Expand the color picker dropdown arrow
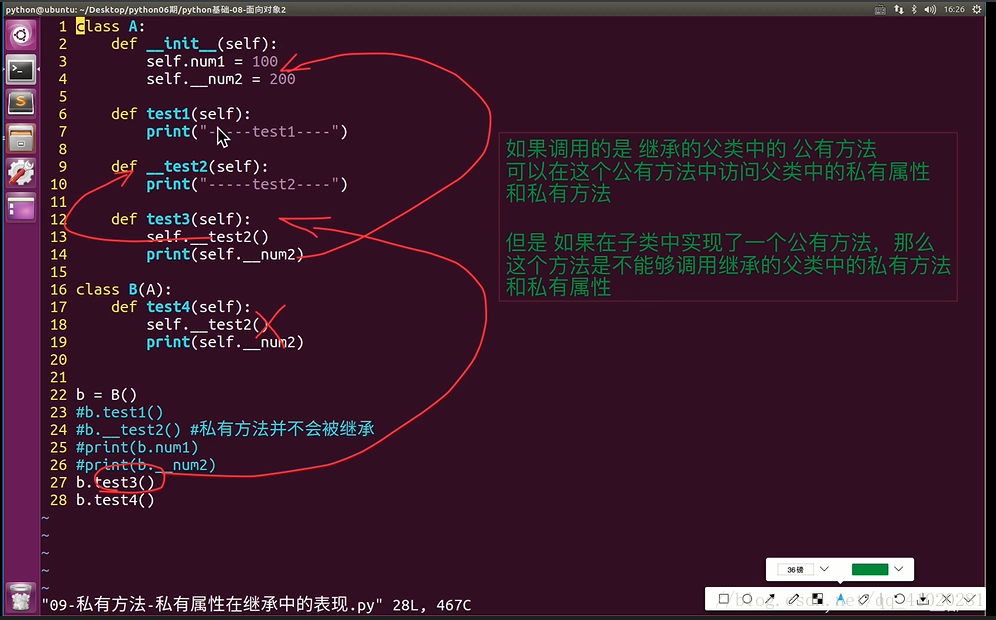Image resolution: width=996 pixels, height=620 pixels. [x=899, y=569]
